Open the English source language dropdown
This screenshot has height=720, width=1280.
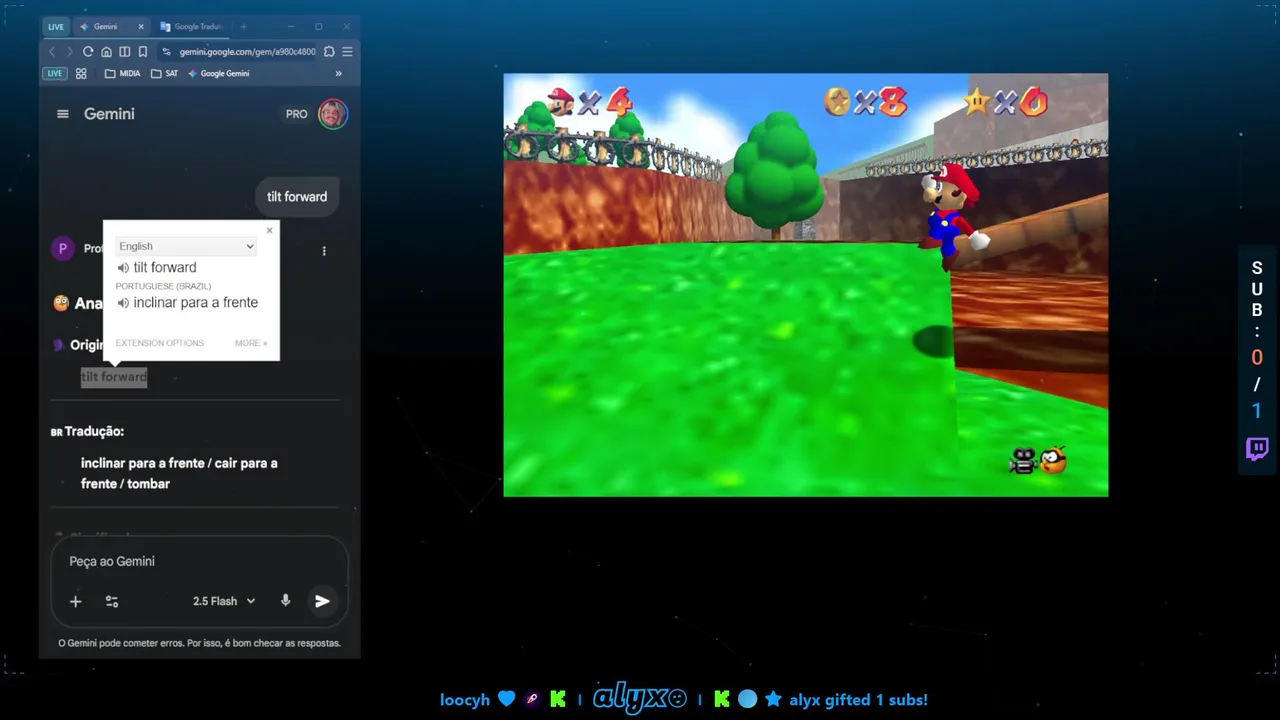(186, 246)
